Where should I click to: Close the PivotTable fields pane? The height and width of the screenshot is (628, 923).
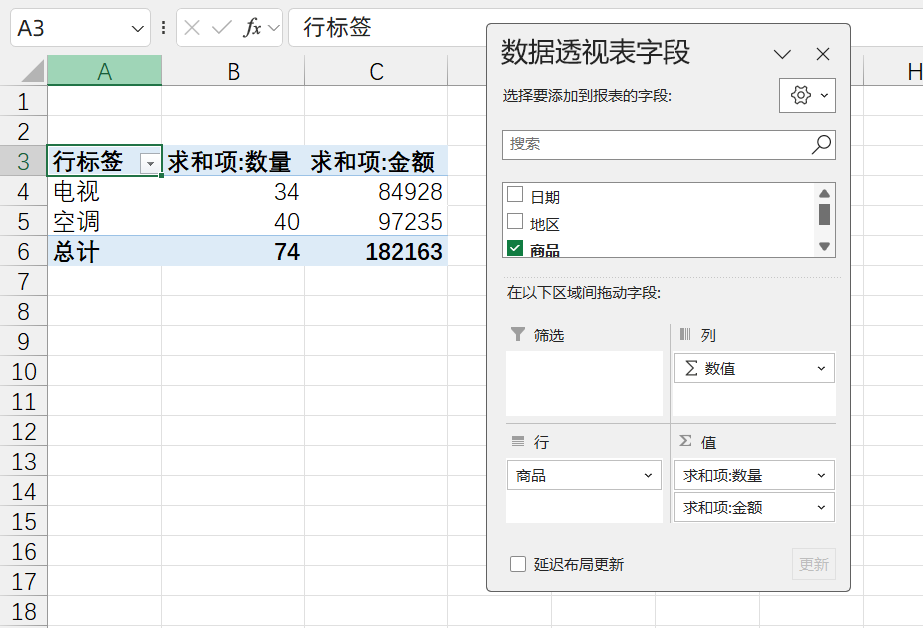[x=823, y=54]
